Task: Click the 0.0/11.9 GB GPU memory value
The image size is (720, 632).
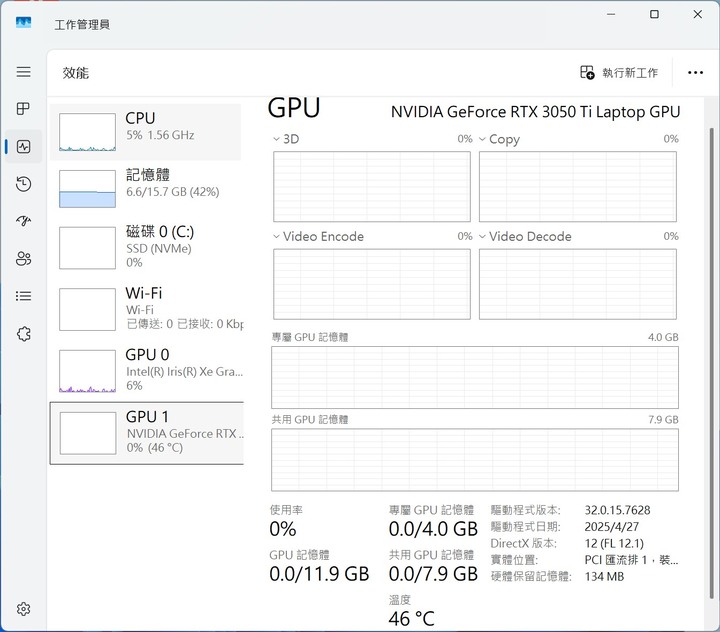Action: click(319, 574)
